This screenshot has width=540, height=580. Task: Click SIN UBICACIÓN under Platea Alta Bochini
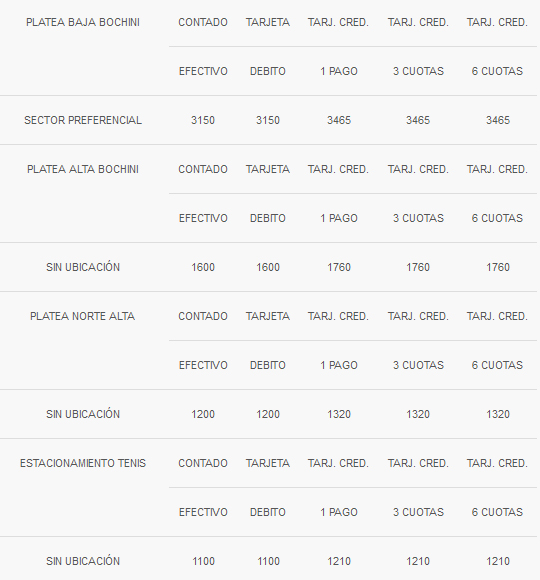point(83,267)
